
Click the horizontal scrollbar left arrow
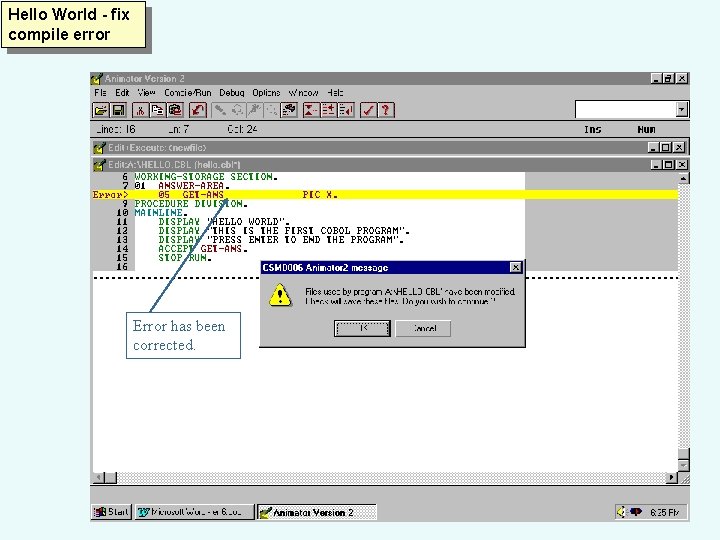tap(98, 478)
